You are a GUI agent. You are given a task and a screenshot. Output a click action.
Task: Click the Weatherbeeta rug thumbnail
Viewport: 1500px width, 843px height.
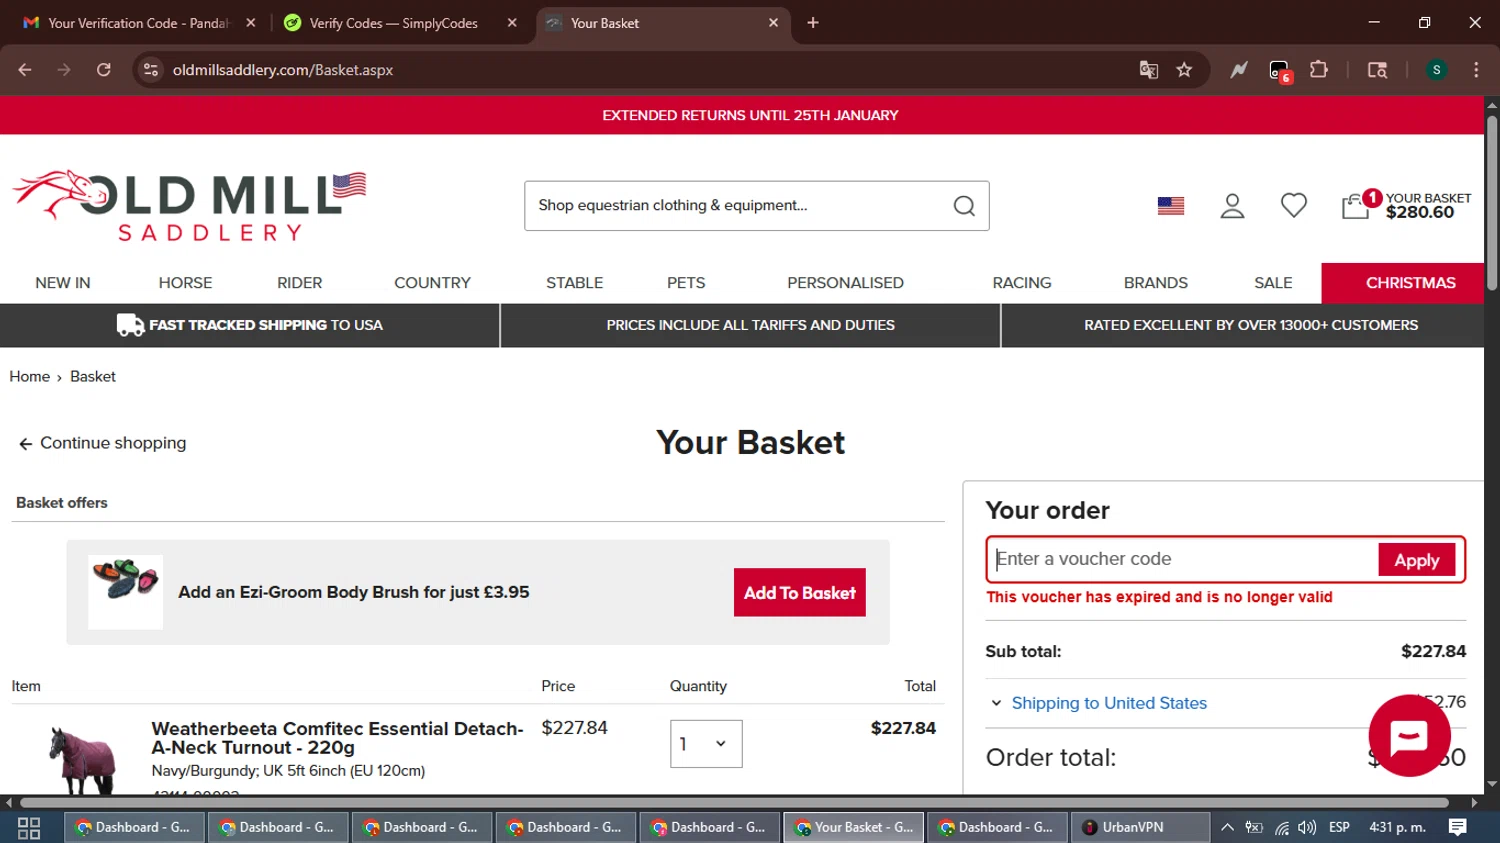pyautogui.click(x=83, y=759)
